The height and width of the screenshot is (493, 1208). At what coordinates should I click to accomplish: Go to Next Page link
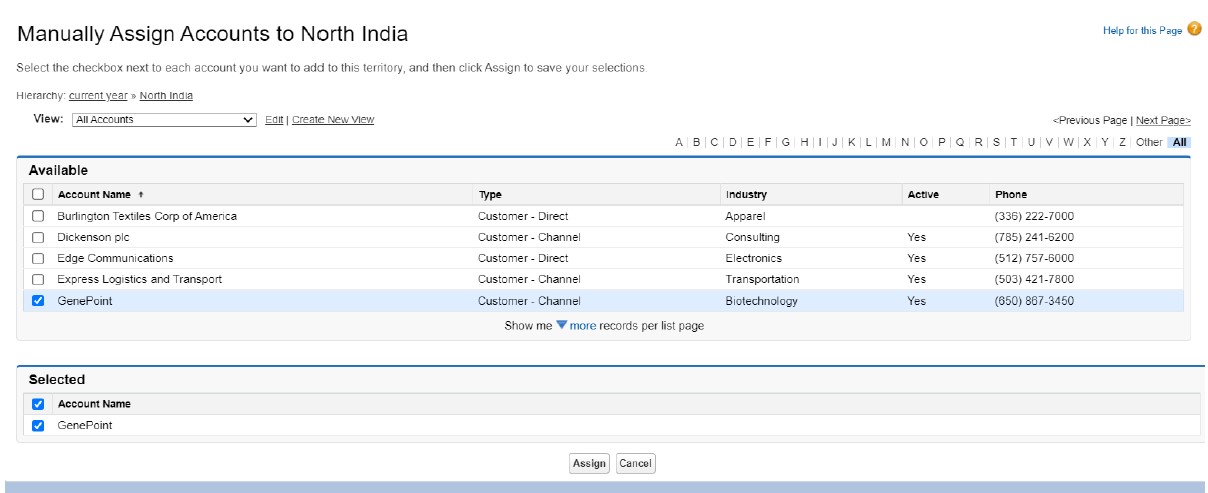pos(1163,120)
